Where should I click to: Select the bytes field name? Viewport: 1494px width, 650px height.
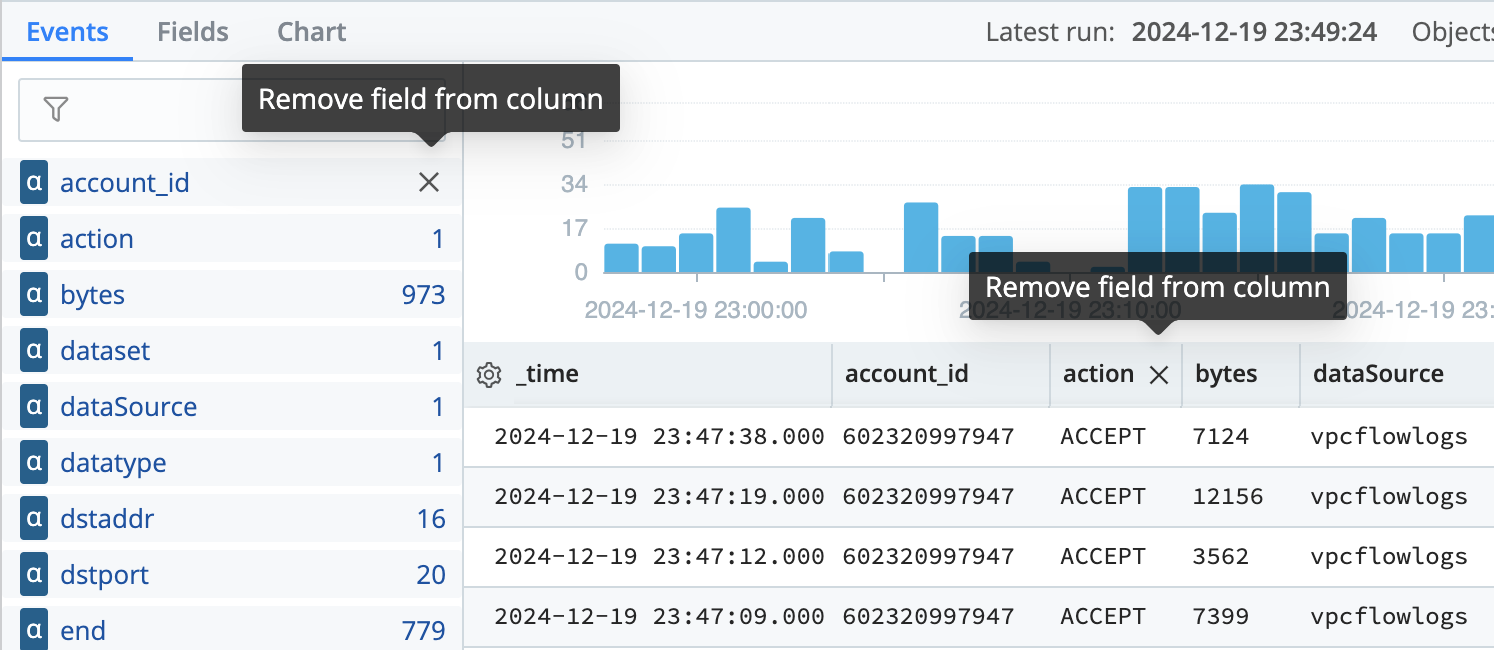(93, 295)
